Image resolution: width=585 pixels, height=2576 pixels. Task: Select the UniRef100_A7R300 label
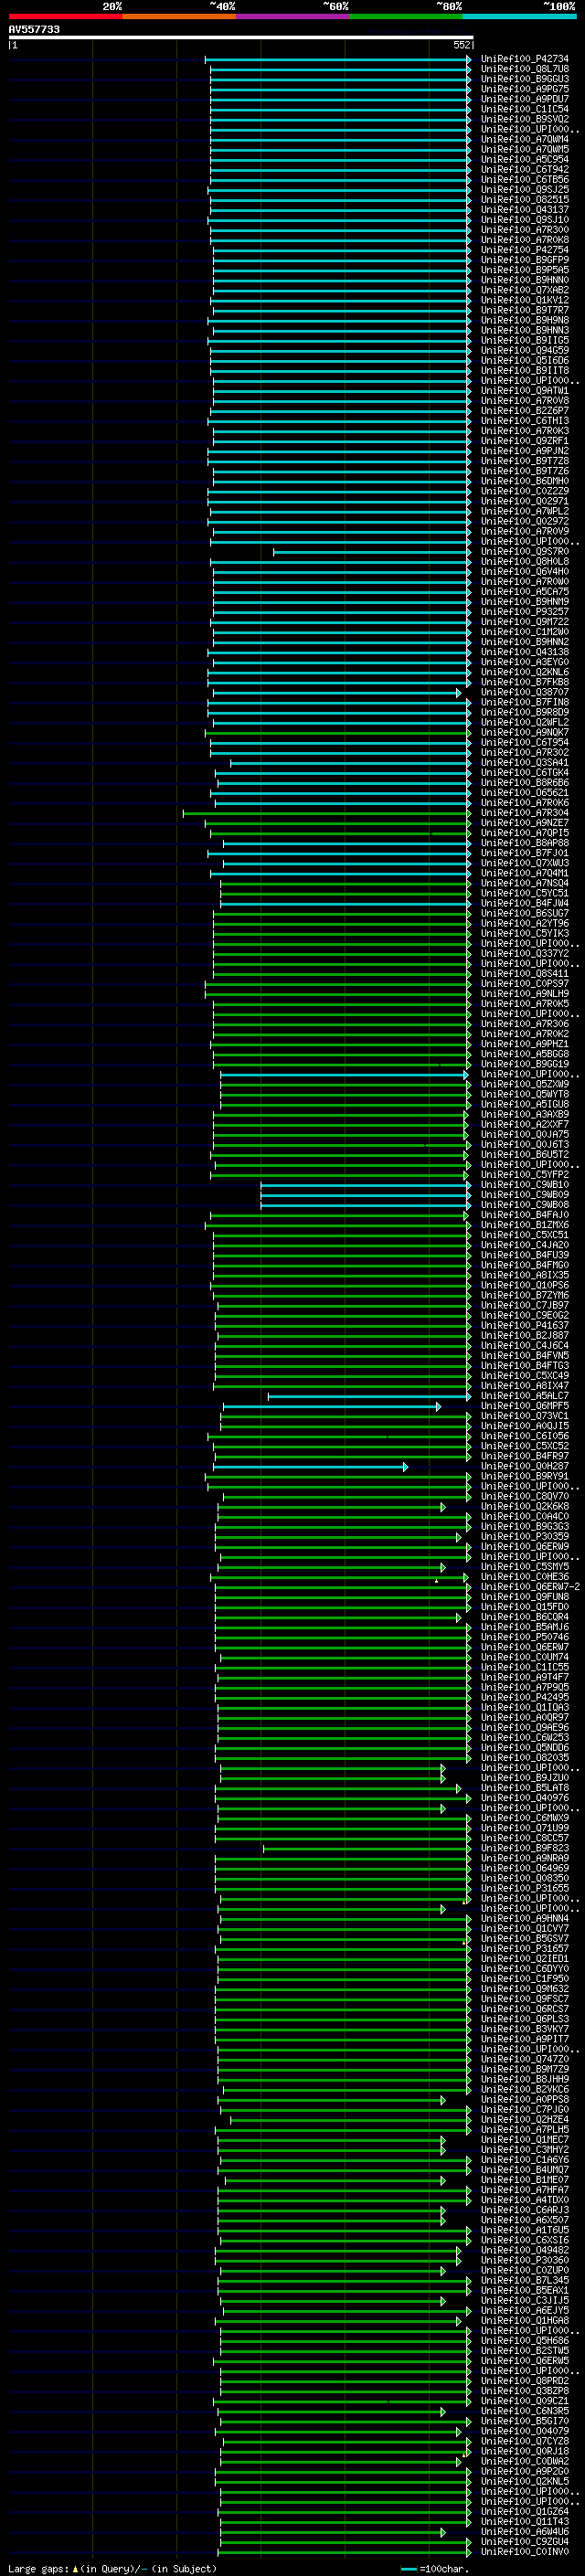point(524,230)
